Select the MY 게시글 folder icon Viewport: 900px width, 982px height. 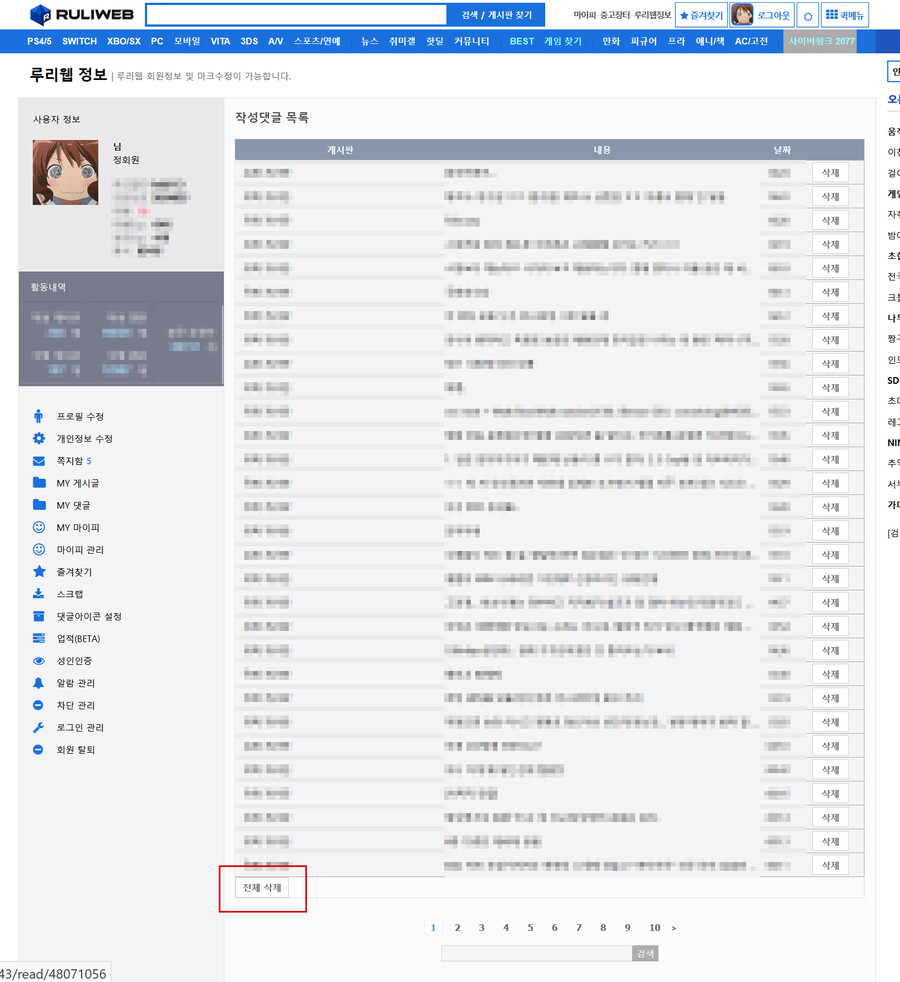point(40,483)
